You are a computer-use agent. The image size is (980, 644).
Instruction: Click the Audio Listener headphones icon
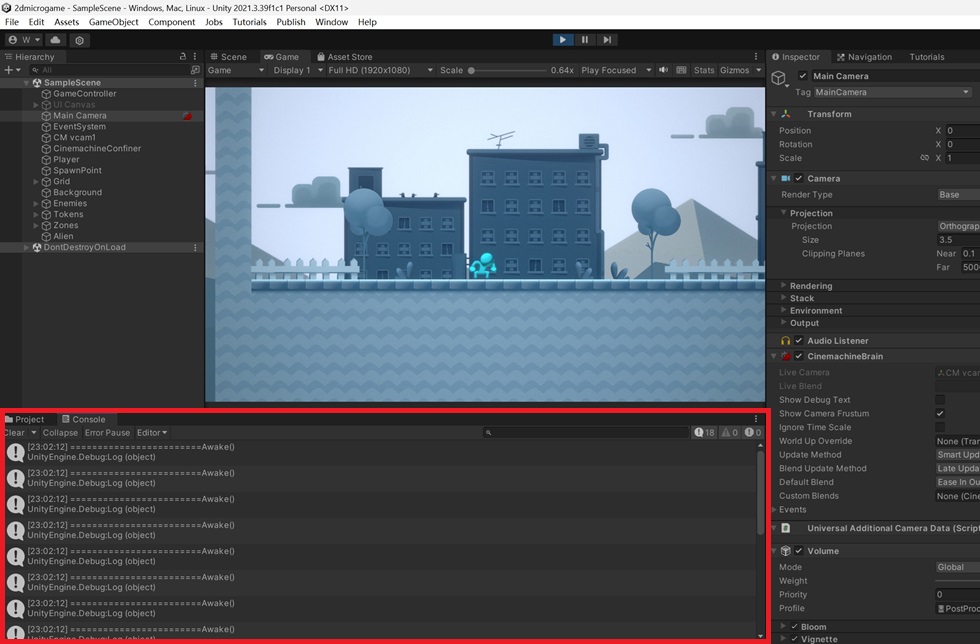tap(786, 341)
